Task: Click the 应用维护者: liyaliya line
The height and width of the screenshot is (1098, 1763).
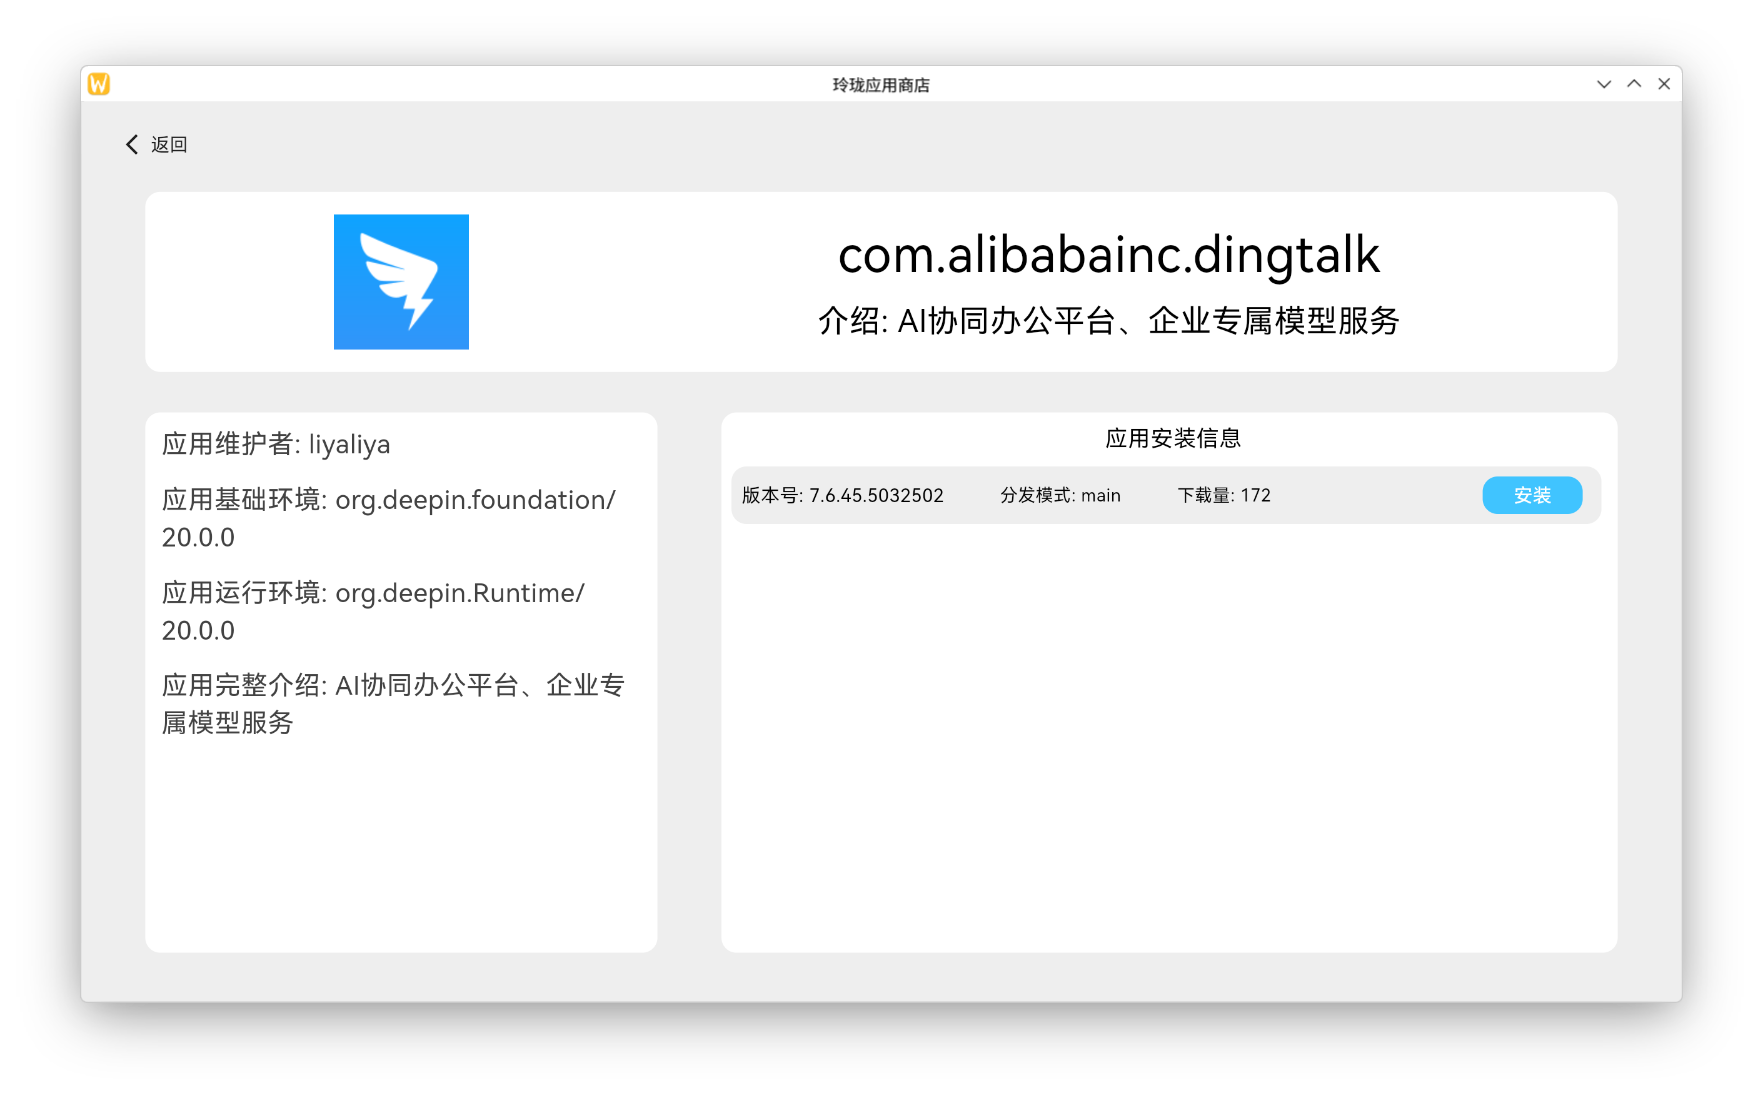Action: click(276, 444)
